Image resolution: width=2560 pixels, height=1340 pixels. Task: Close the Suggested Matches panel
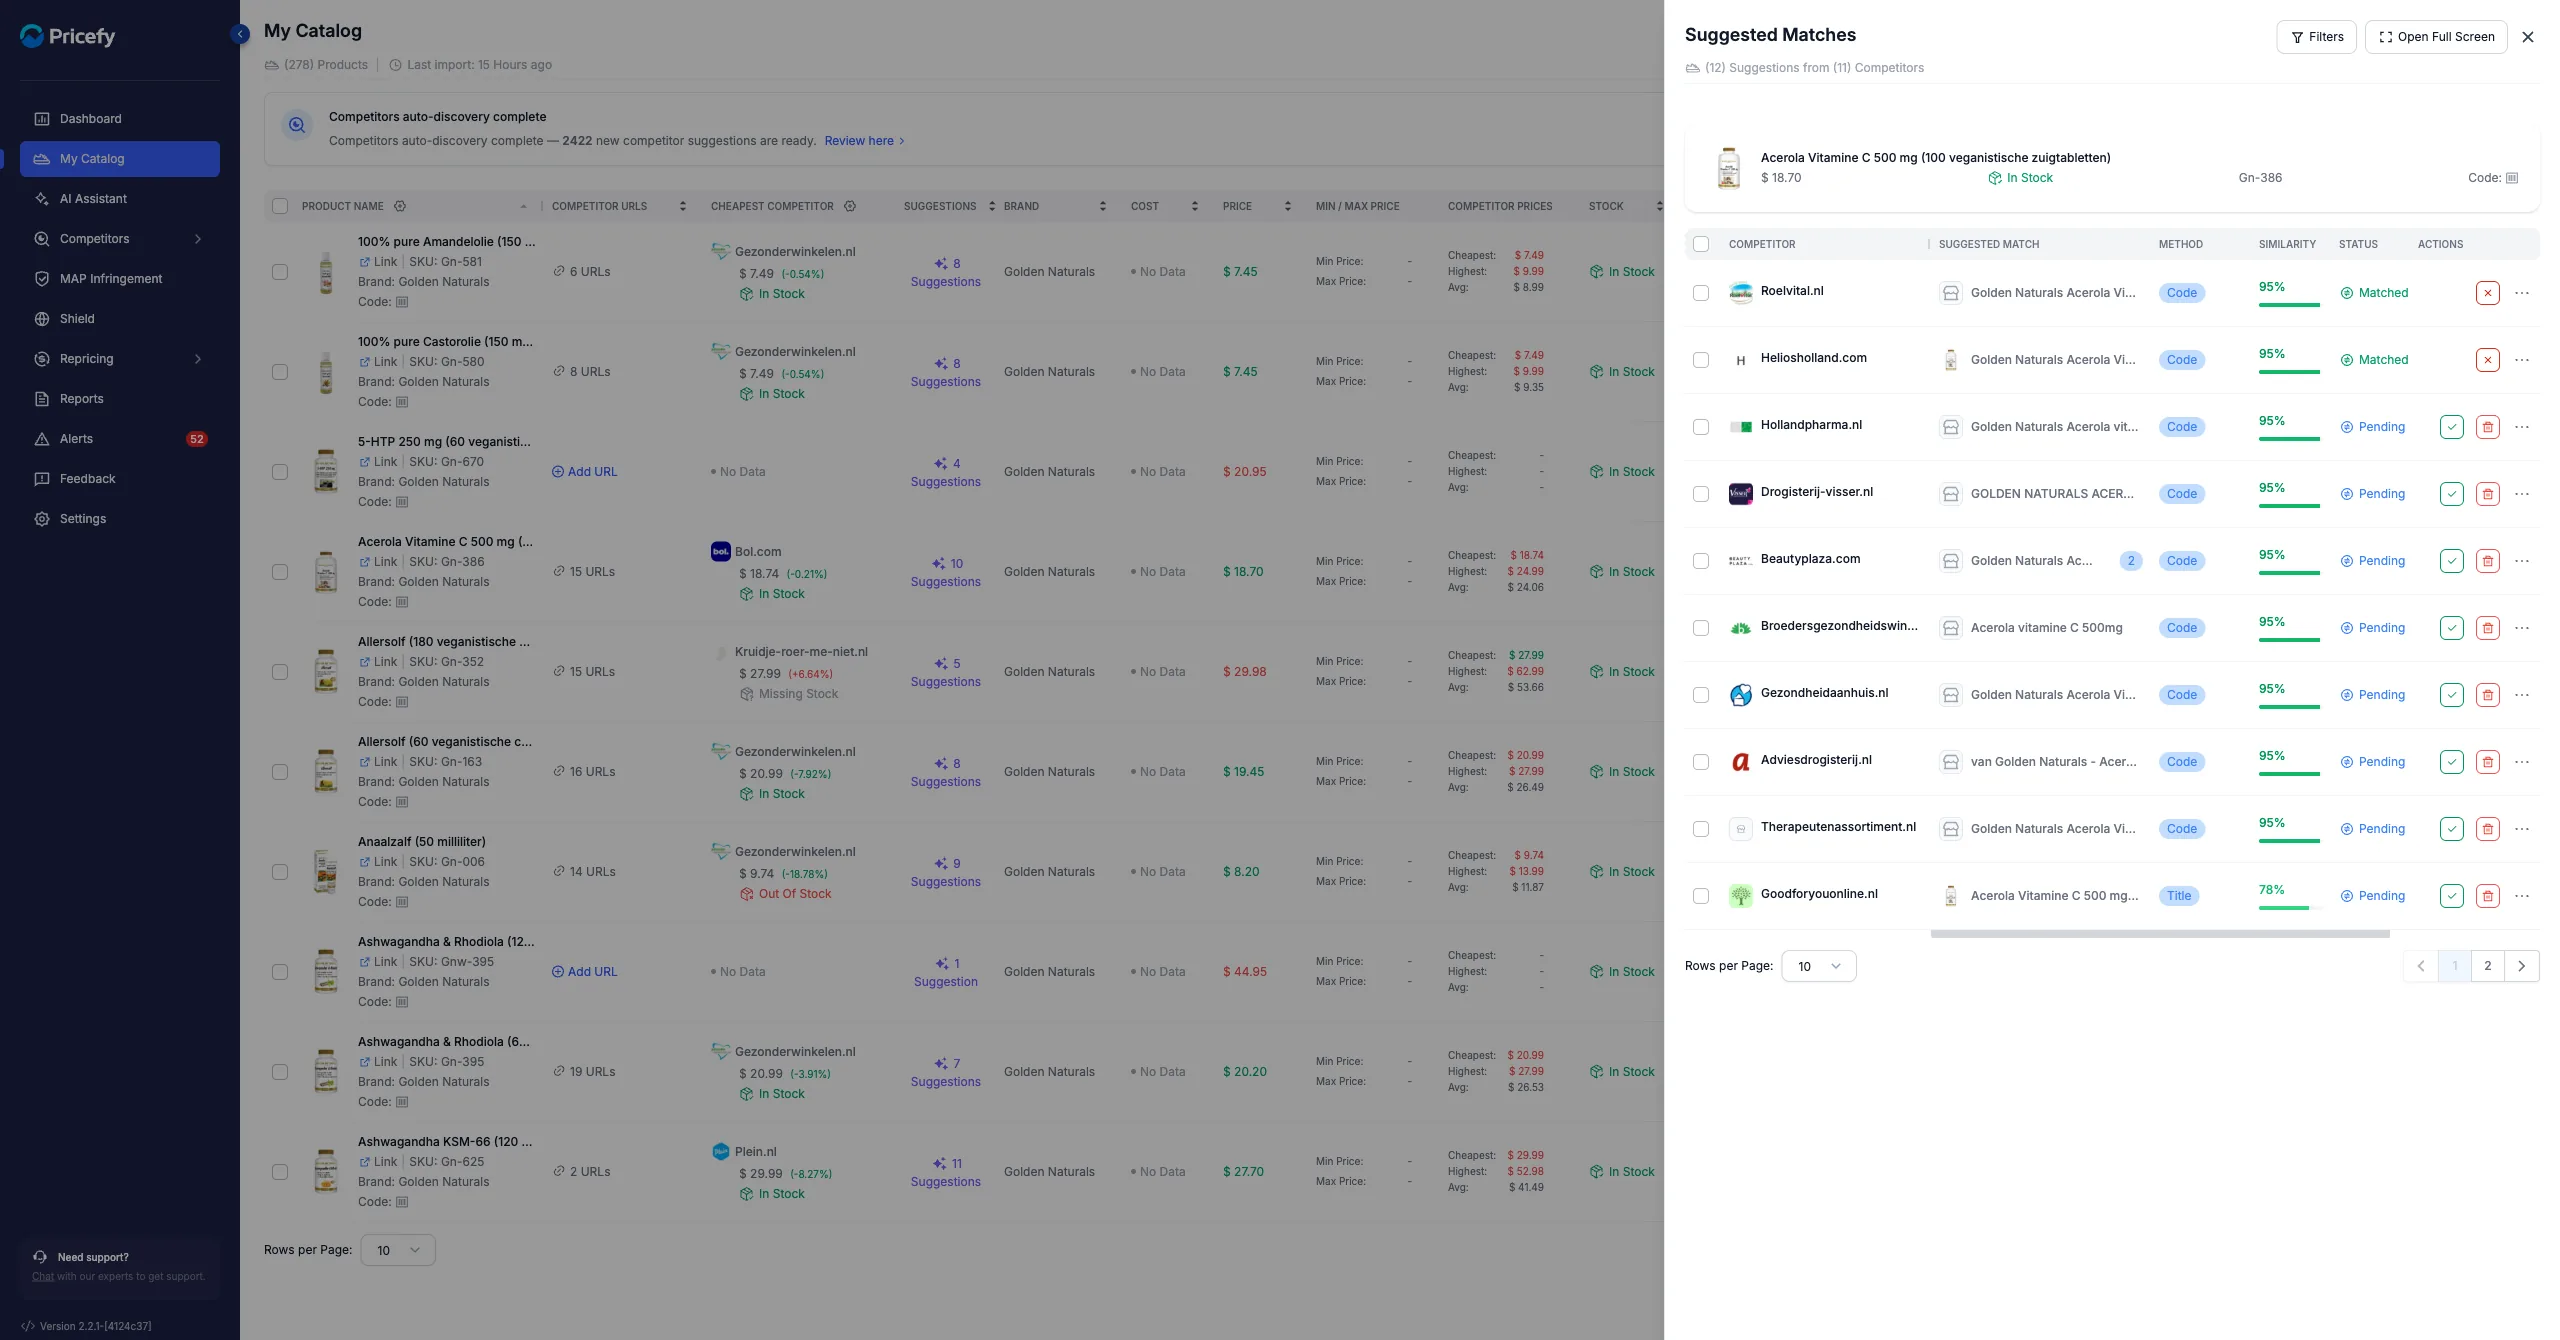(x=2528, y=37)
